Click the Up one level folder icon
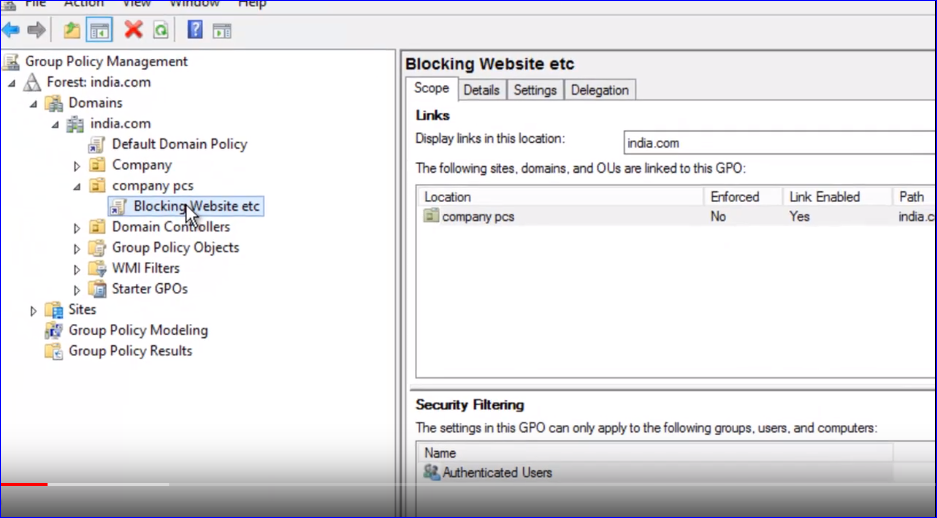Image resolution: width=937 pixels, height=518 pixels. pyautogui.click(x=72, y=30)
